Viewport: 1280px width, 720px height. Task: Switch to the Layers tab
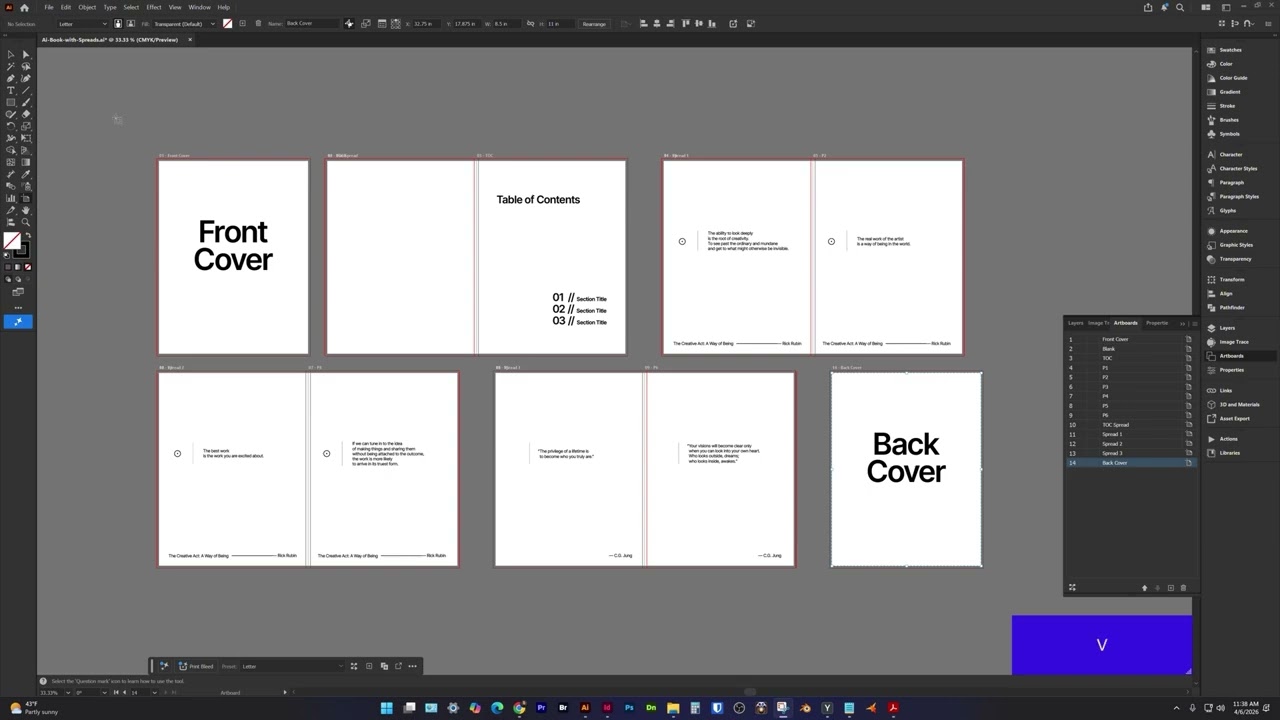(x=1075, y=323)
